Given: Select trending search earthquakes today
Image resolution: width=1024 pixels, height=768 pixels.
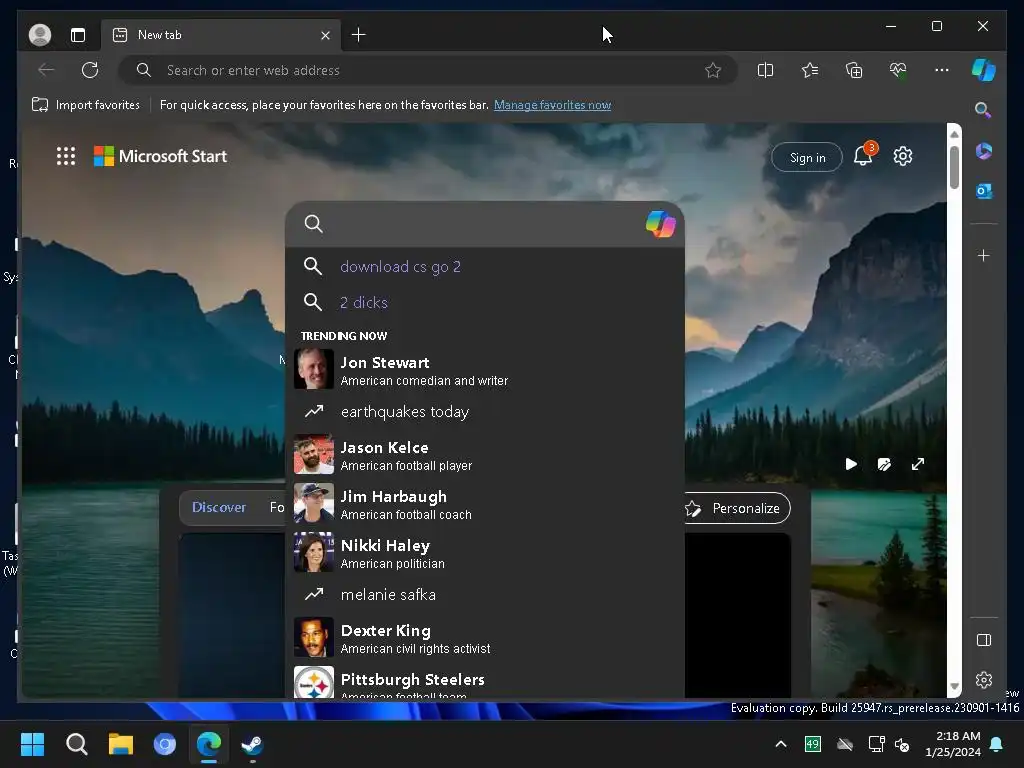Looking at the screenshot, I should click(x=485, y=412).
